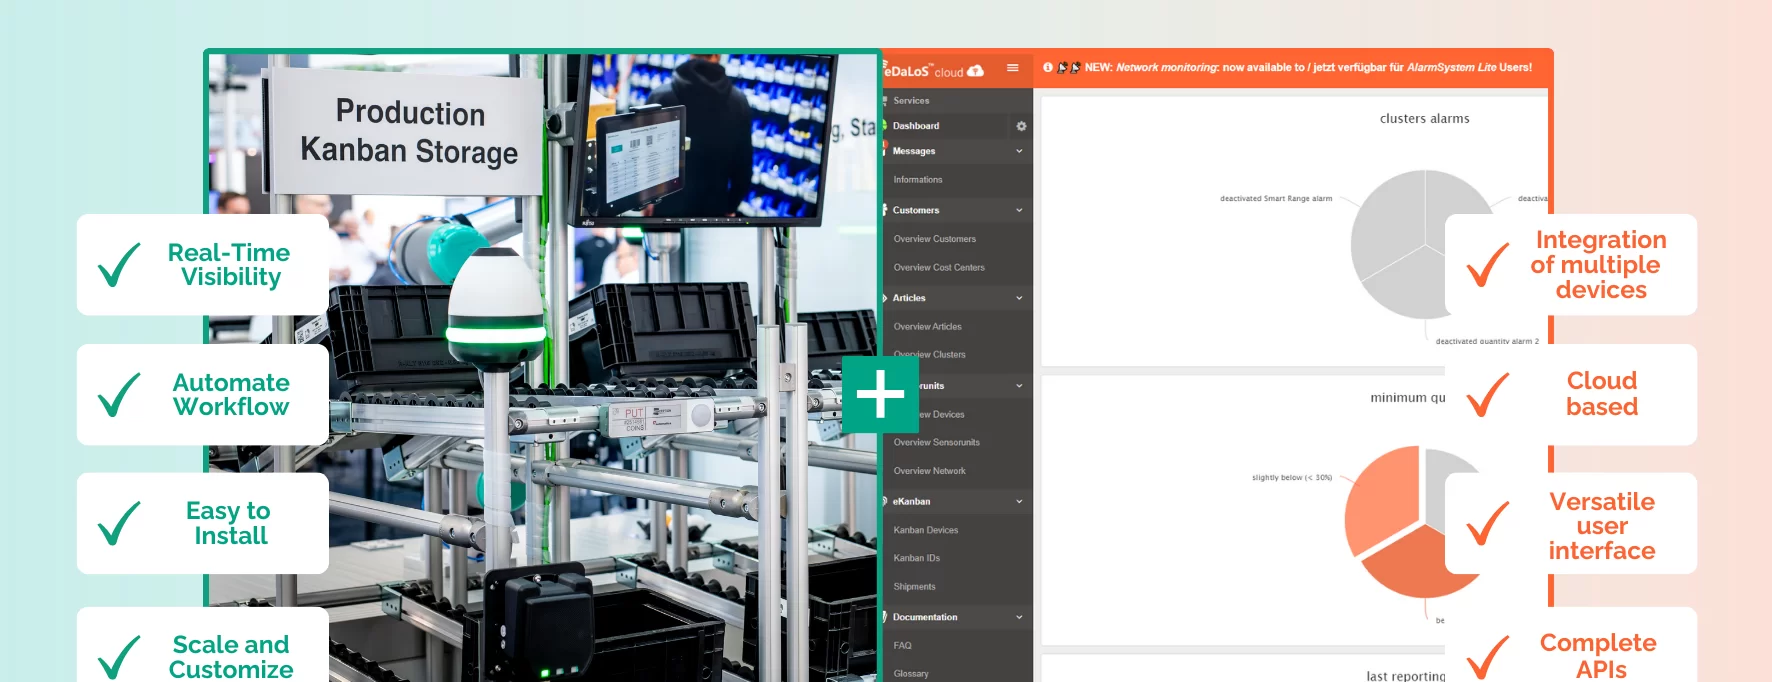Open FAQ under Documentation

click(902, 646)
